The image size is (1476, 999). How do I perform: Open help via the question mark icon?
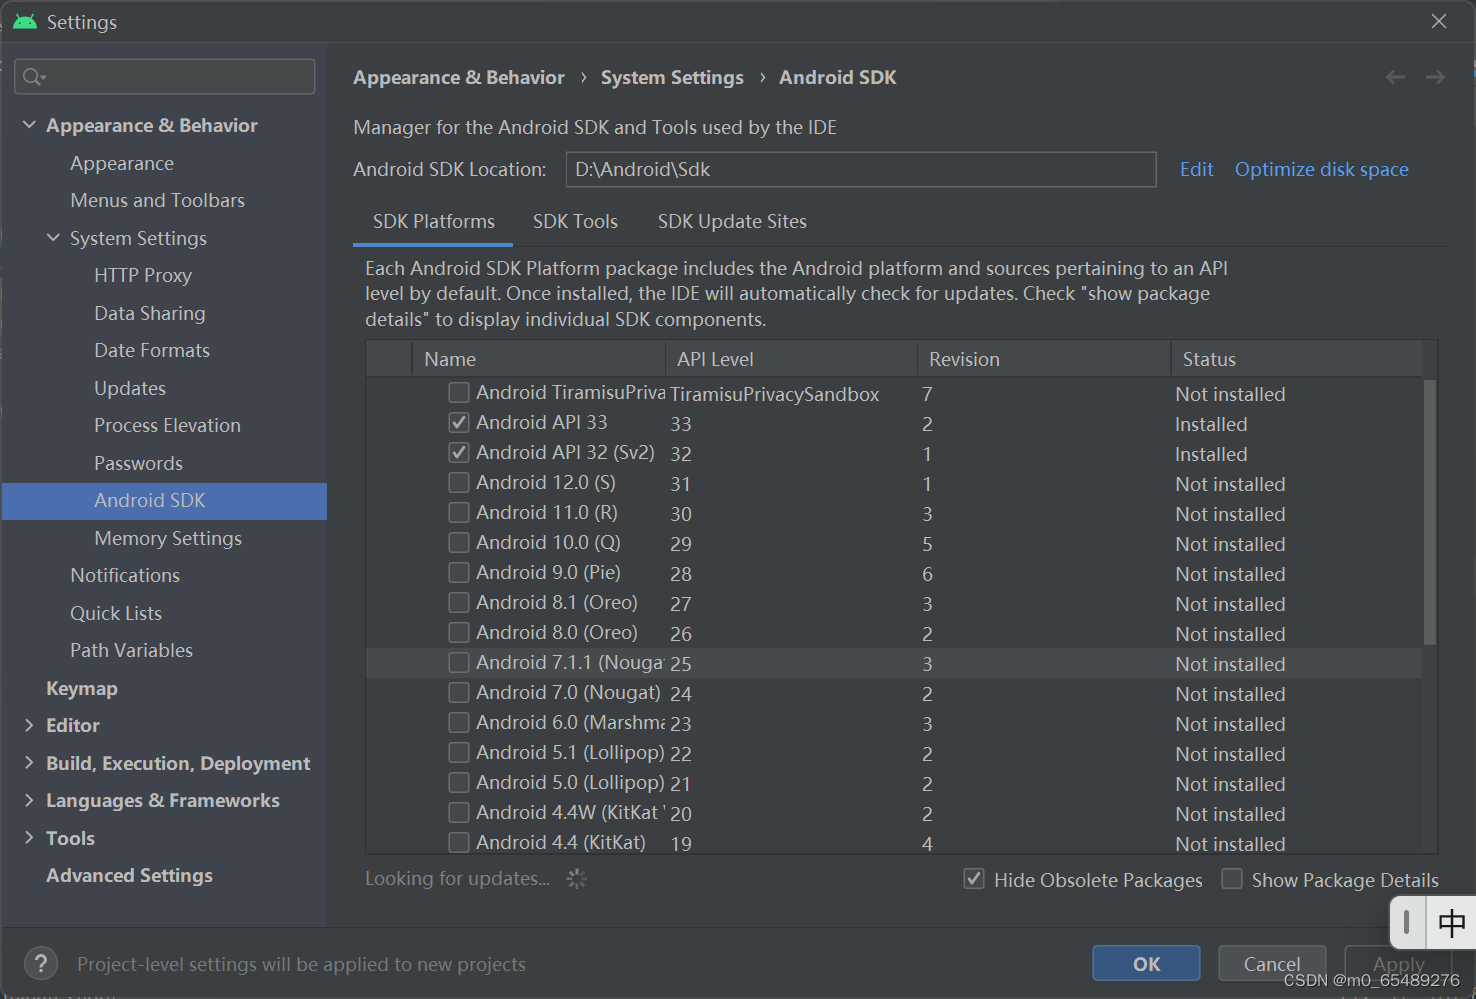tap(40, 964)
